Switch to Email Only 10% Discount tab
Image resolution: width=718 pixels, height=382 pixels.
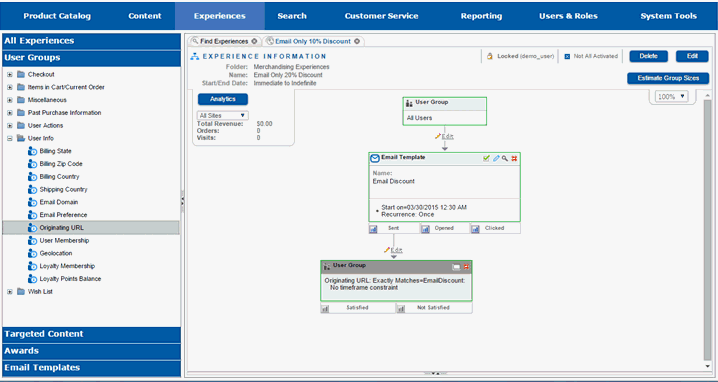coord(313,41)
